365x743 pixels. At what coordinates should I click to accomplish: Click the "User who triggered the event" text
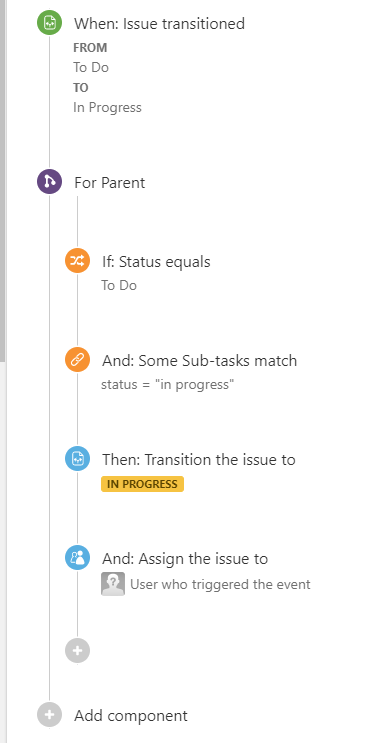pos(220,584)
